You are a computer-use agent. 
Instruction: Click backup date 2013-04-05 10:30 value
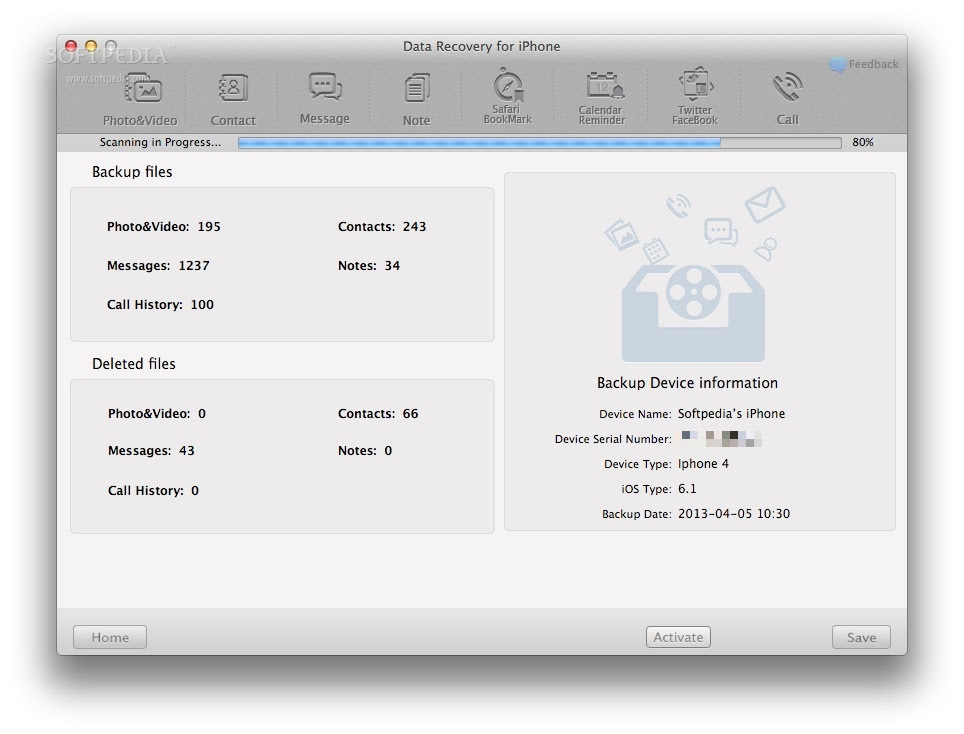coord(734,514)
